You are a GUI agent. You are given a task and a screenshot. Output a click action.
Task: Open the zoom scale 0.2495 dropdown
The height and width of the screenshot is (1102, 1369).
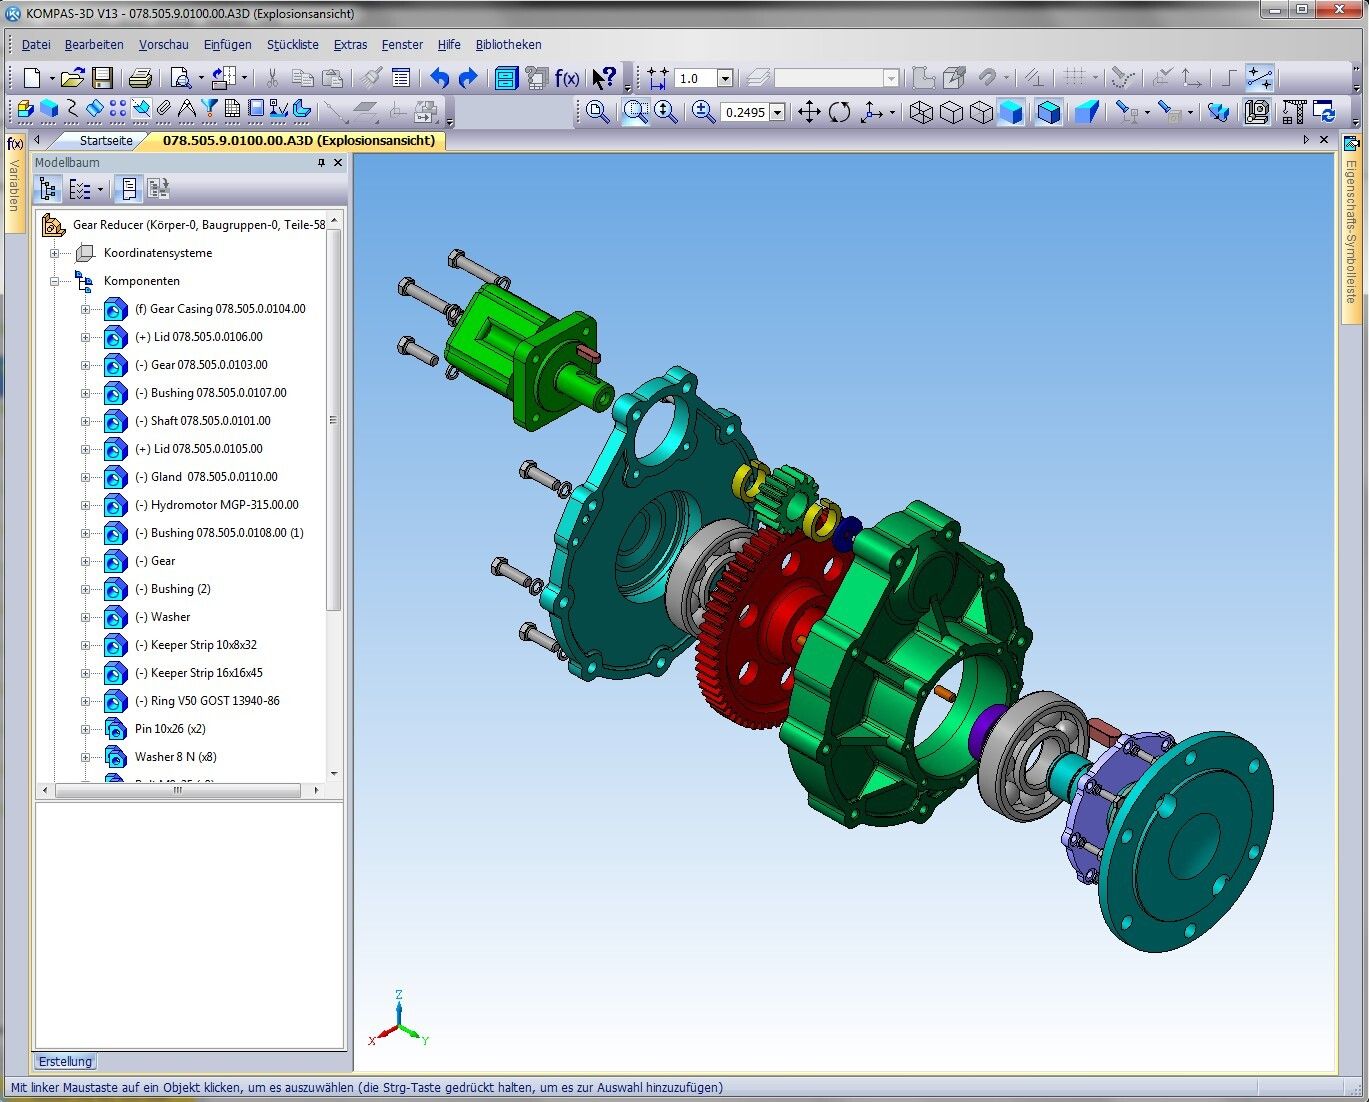point(778,112)
